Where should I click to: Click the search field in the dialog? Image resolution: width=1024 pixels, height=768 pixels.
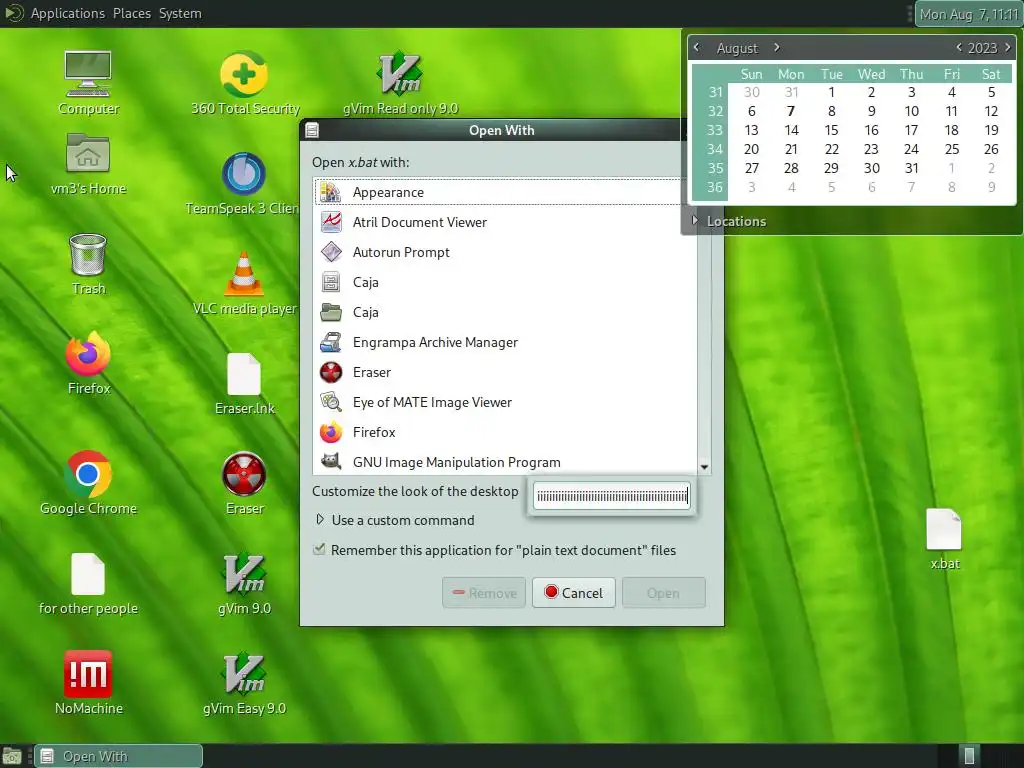pos(612,496)
